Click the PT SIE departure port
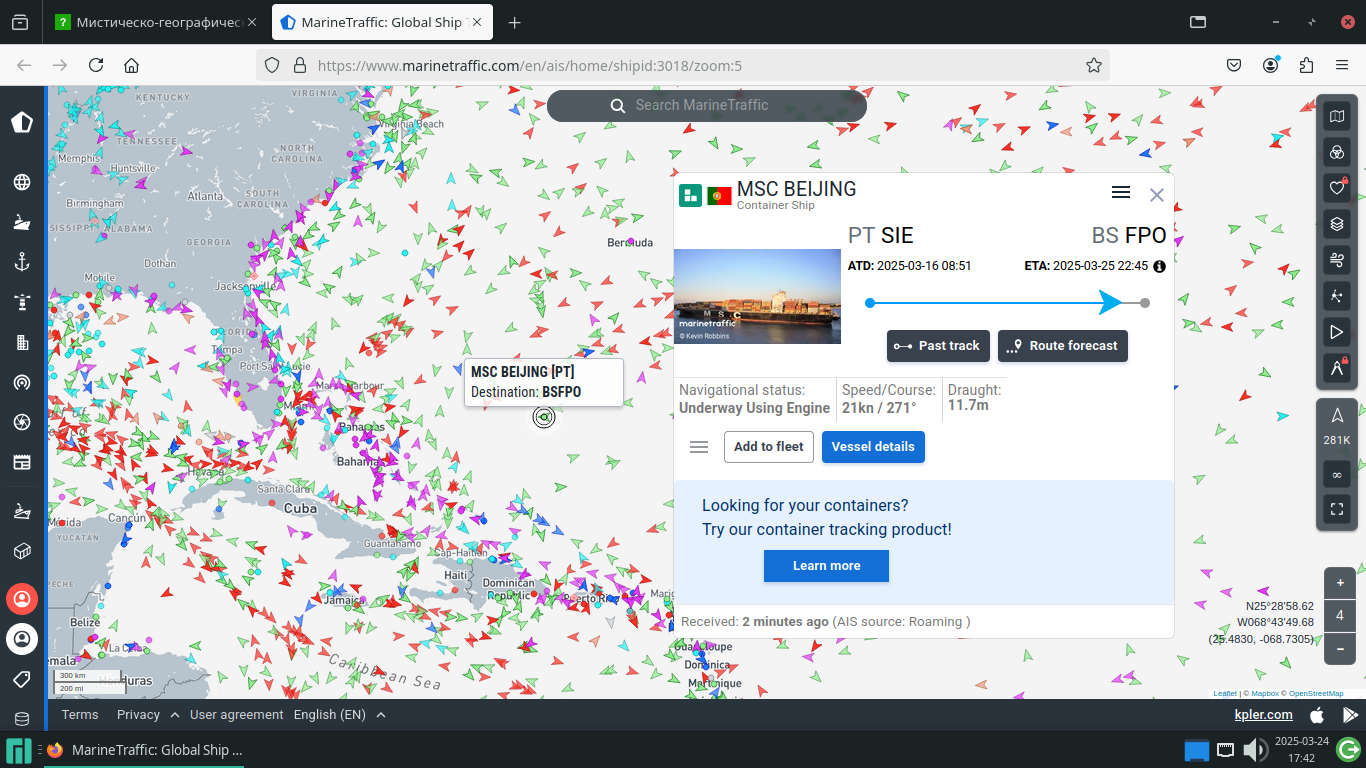 [x=881, y=236]
